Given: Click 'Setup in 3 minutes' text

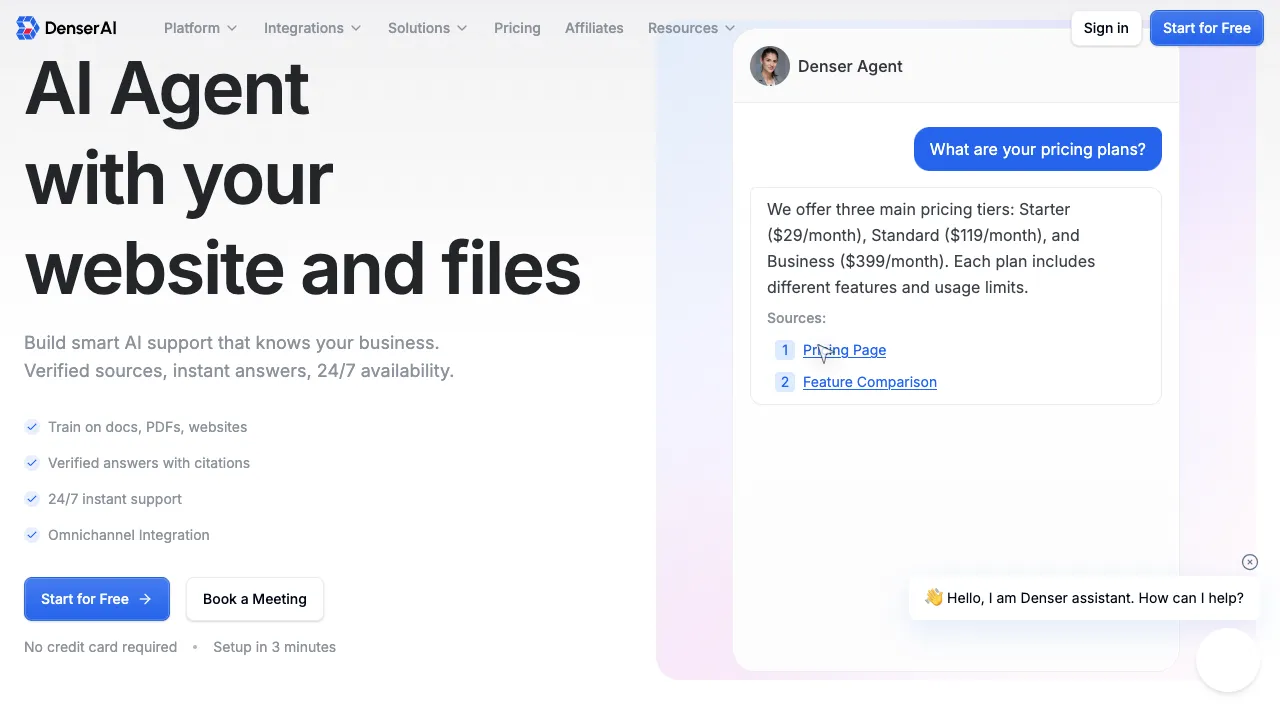Looking at the screenshot, I should [274, 647].
